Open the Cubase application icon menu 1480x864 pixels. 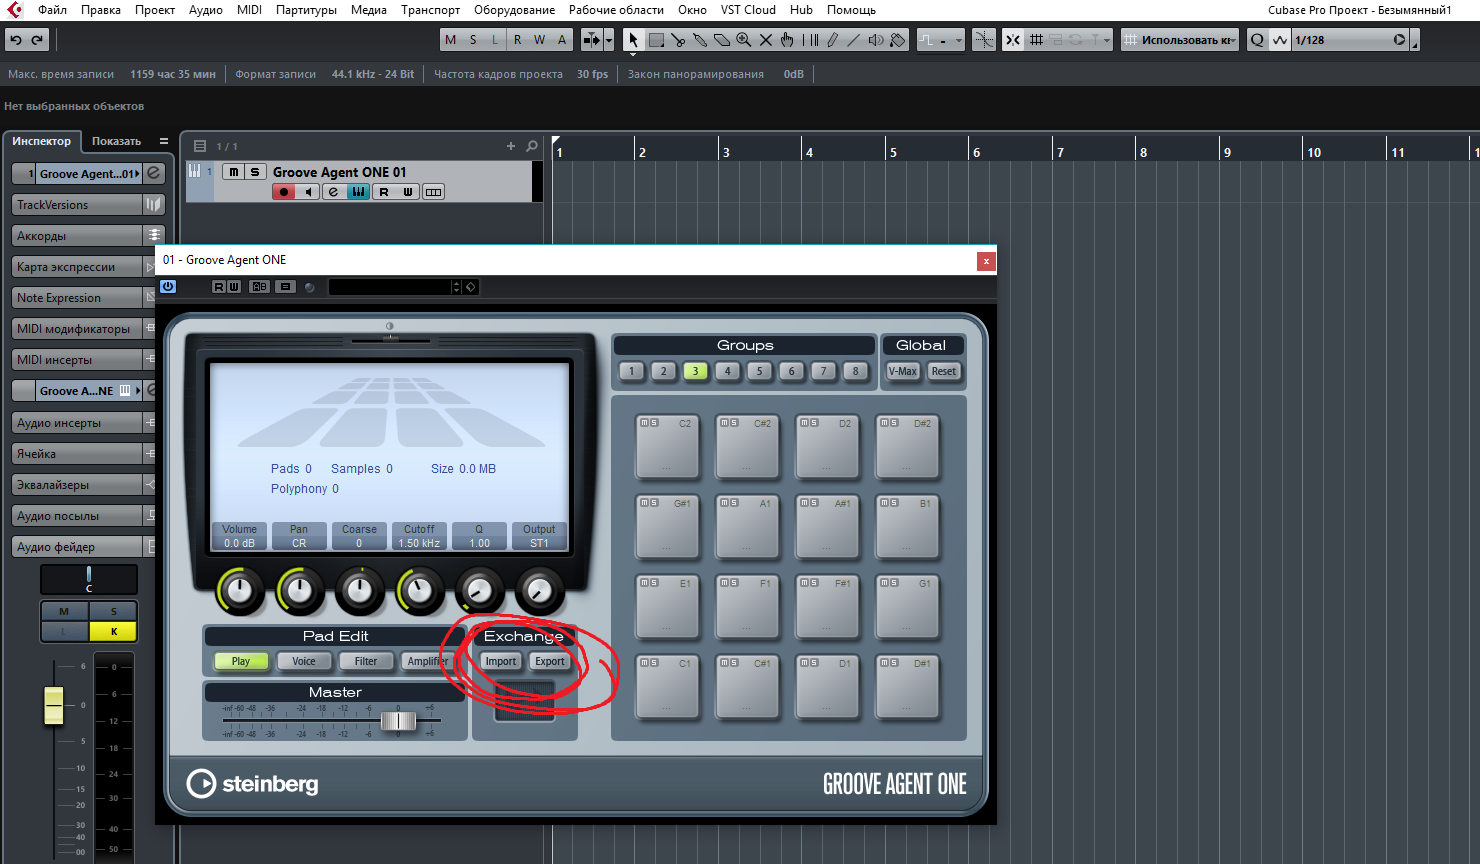pos(15,10)
